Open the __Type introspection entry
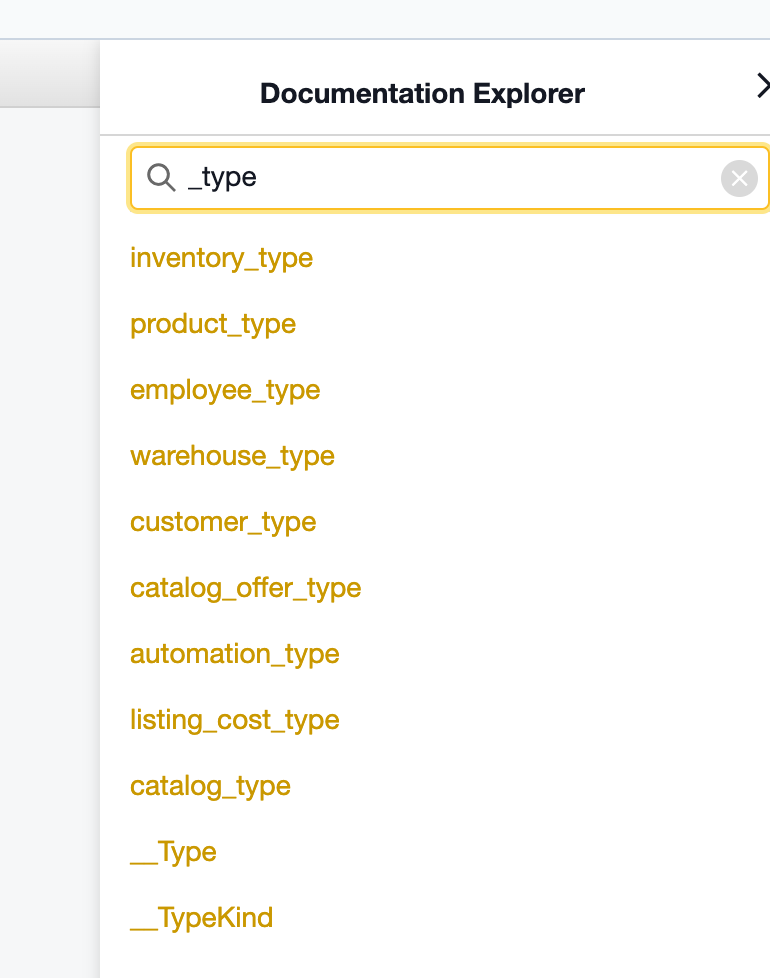This screenshot has width=770, height=978. click(x=173, y=851)
